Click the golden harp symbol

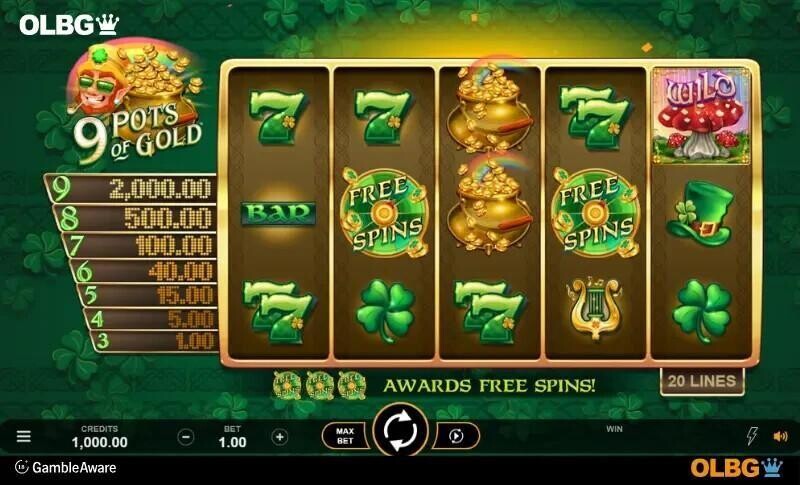(x=594, y=308)
